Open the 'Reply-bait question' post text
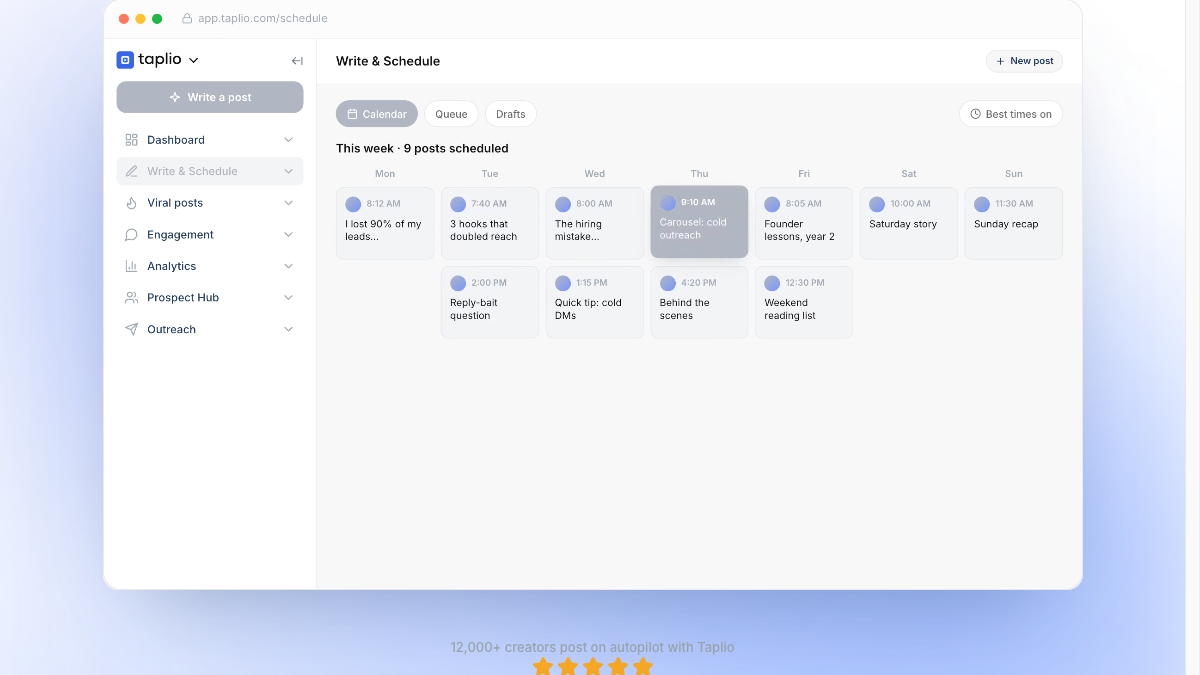This screenshot has width=1200, height=675. coord(474,309)
